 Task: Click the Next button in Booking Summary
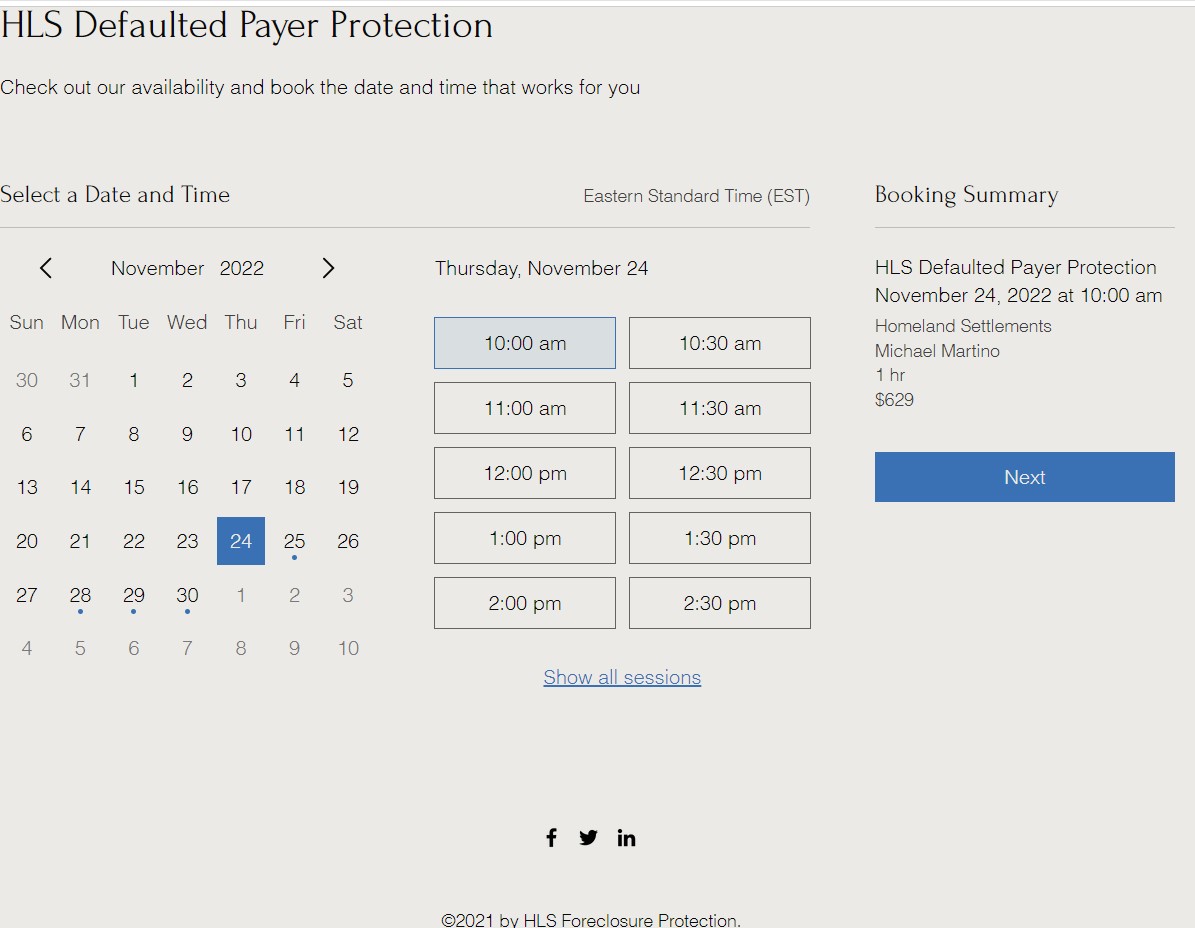tap(1024, 477)
